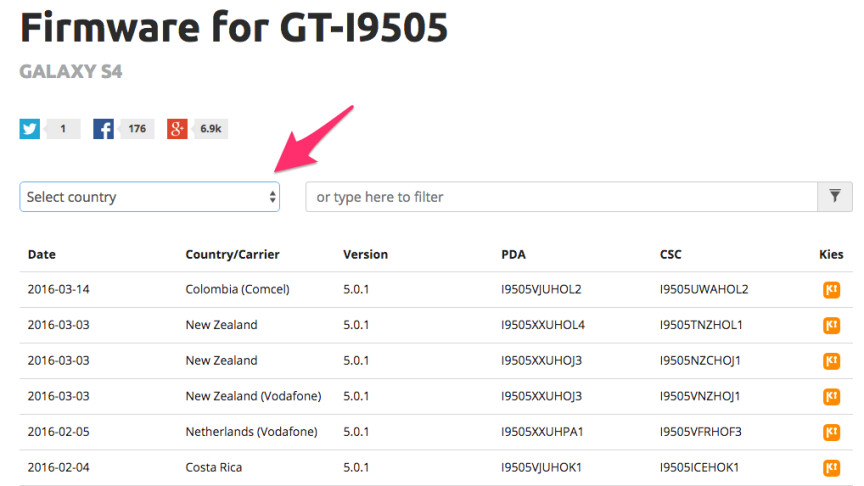Click the Facebook share icon
The image size is (864, 486).
[x=103, y=129]
